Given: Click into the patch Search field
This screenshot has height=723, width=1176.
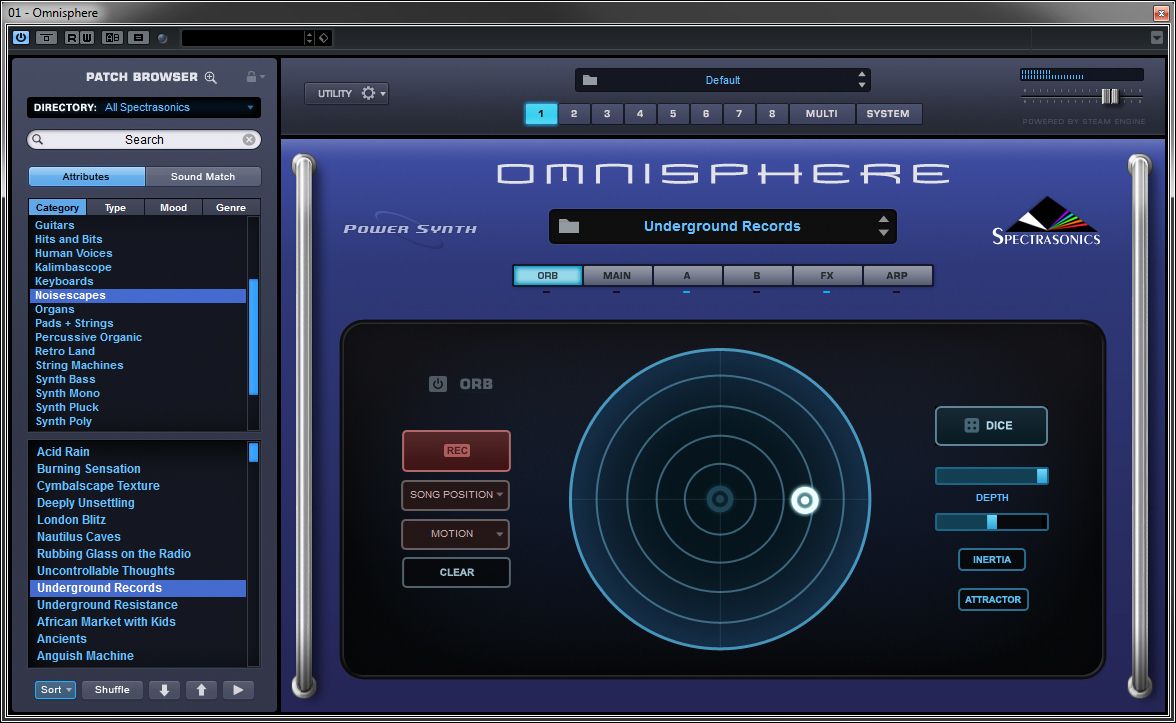Looking at the screenshot, I should tap(144, 140).
